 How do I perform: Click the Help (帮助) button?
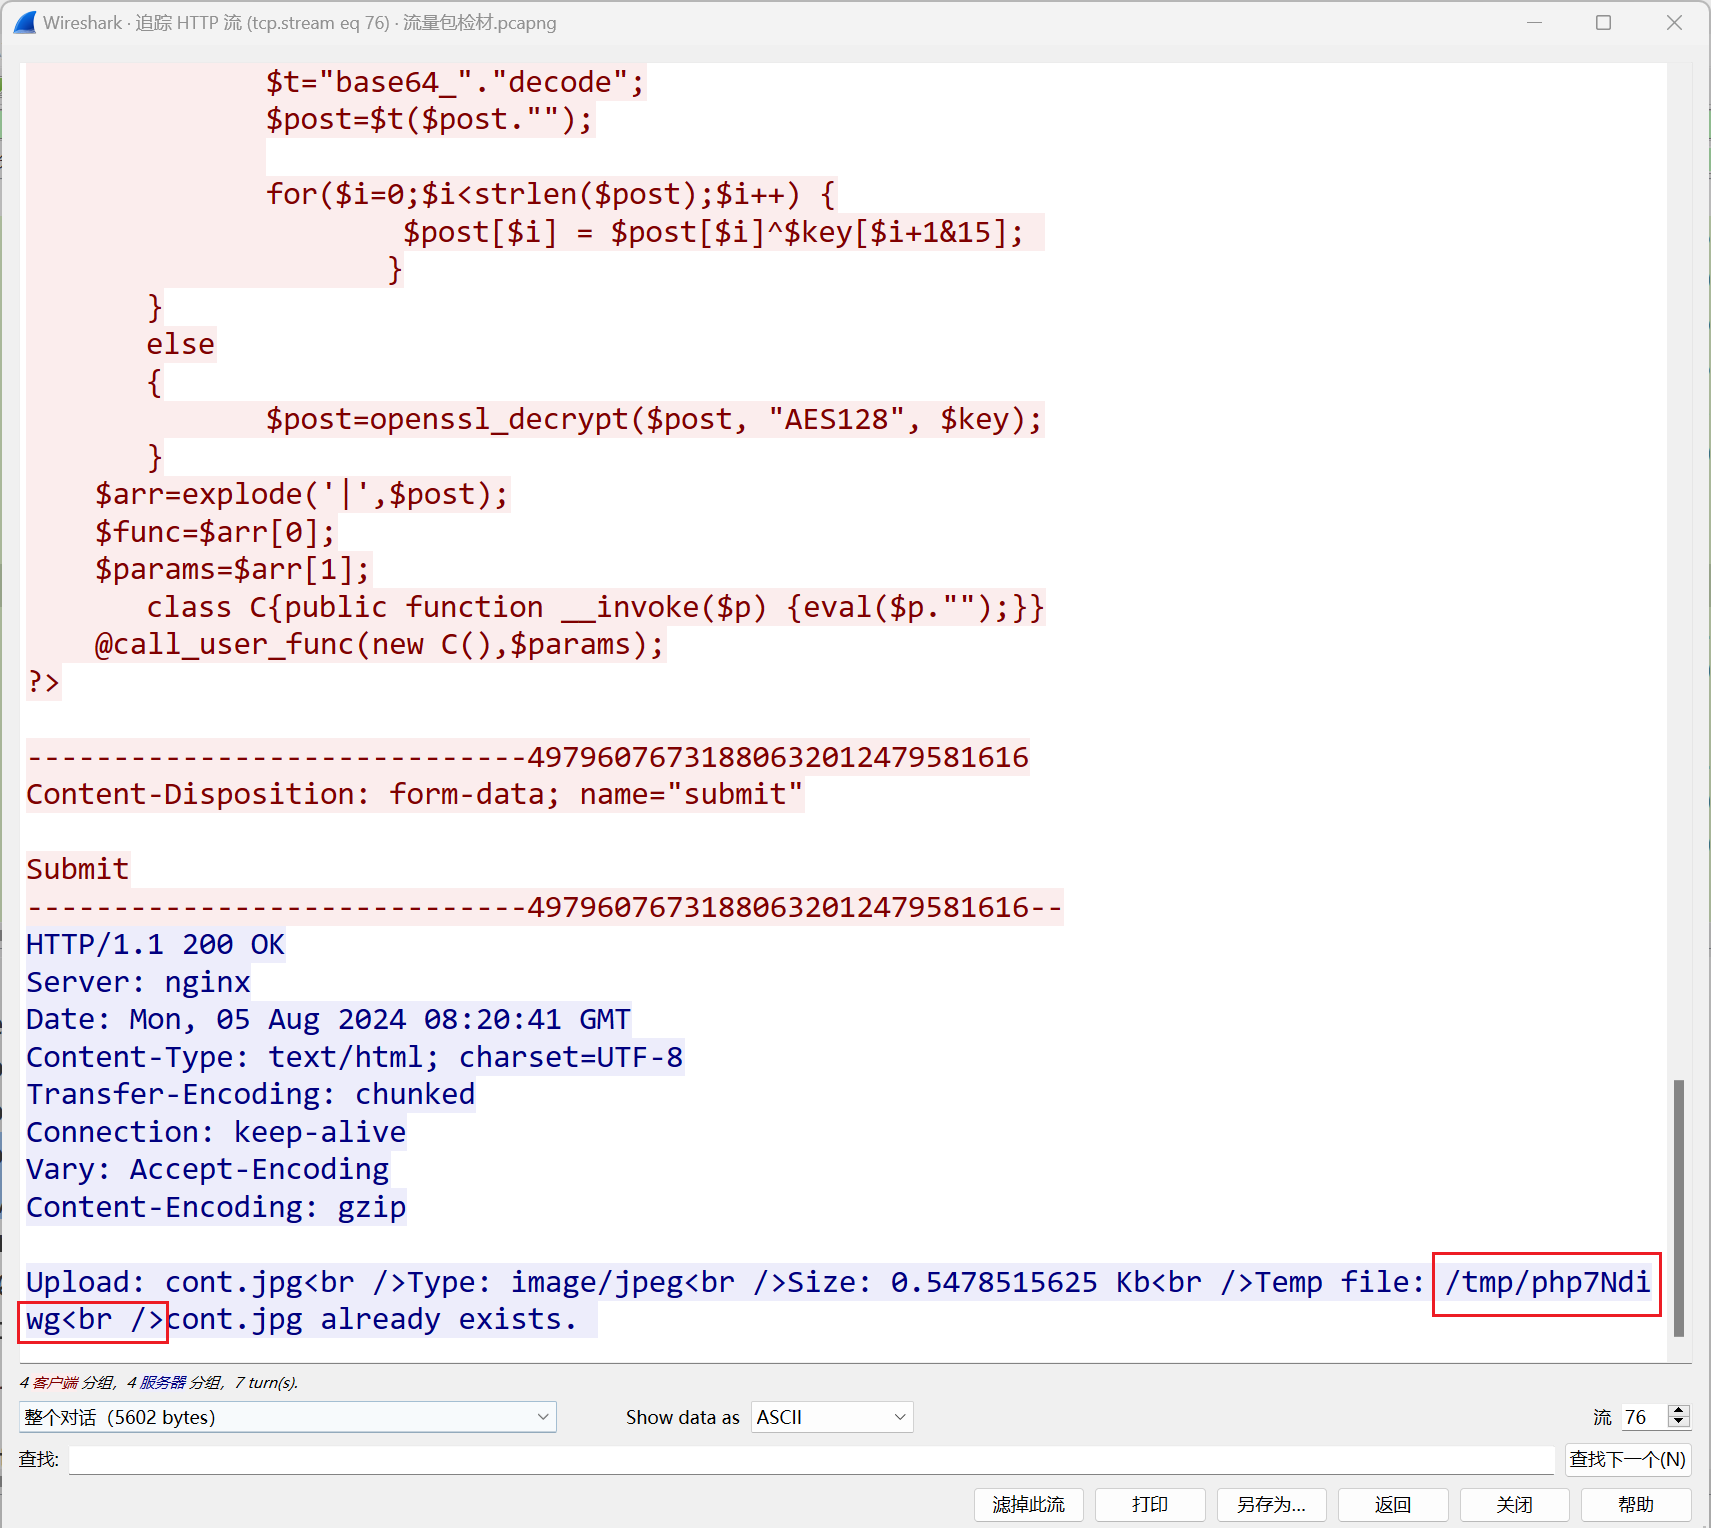point(1636,1504)
